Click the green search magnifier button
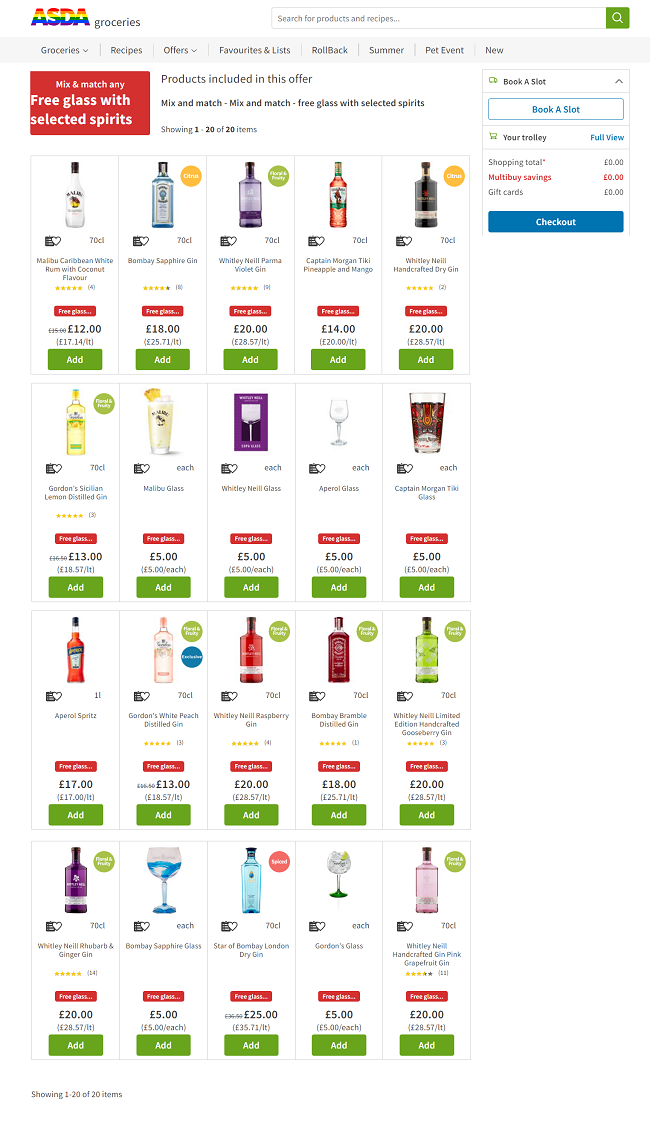The image size is (650, 1124). click(617, 18)
